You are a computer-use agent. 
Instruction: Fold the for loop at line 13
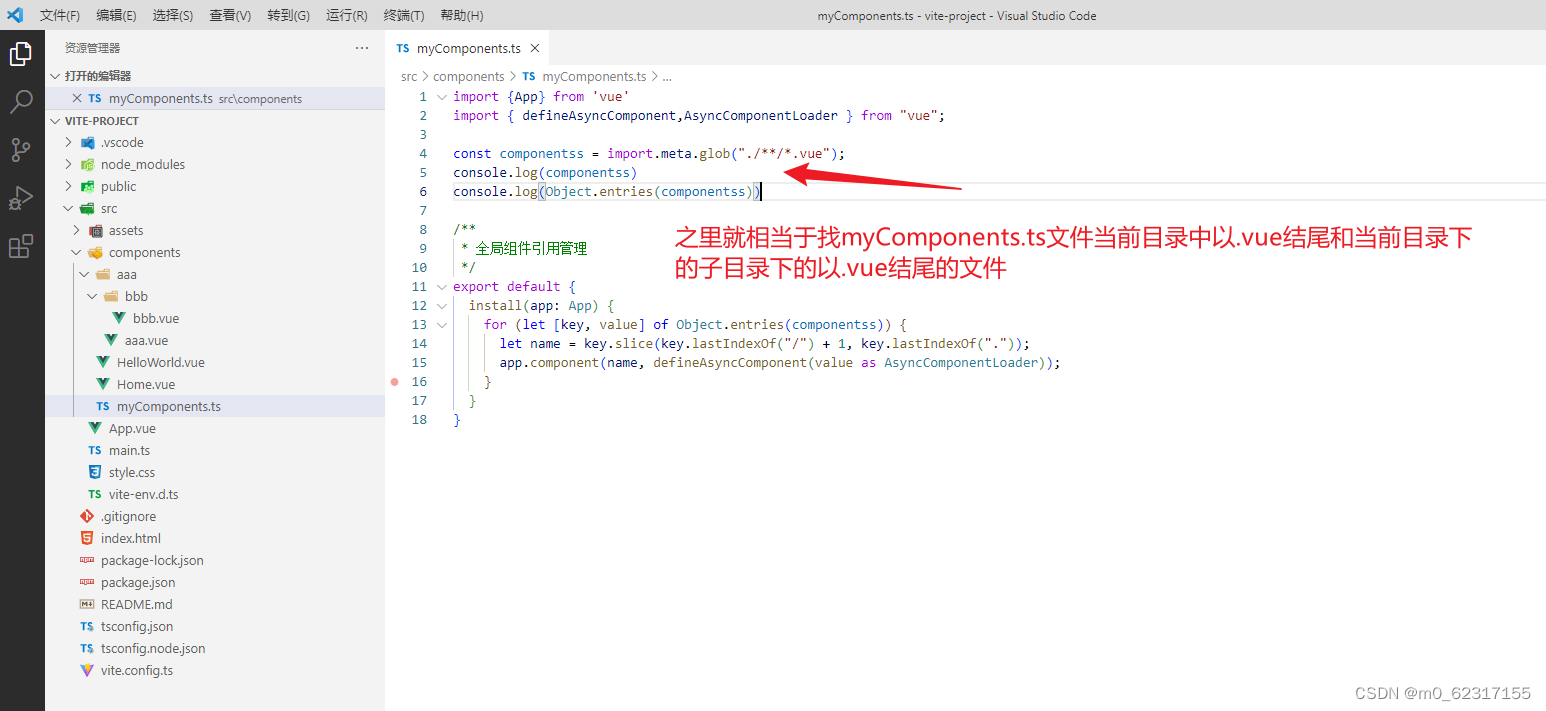[x=441, y=325]
